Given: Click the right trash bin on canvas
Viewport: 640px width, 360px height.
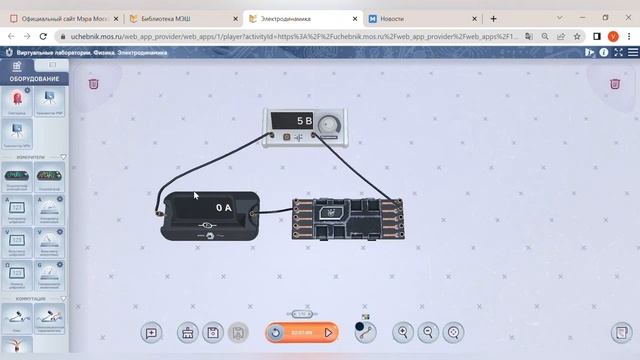Looking at the screenshot, I should (x=615, y=84).
